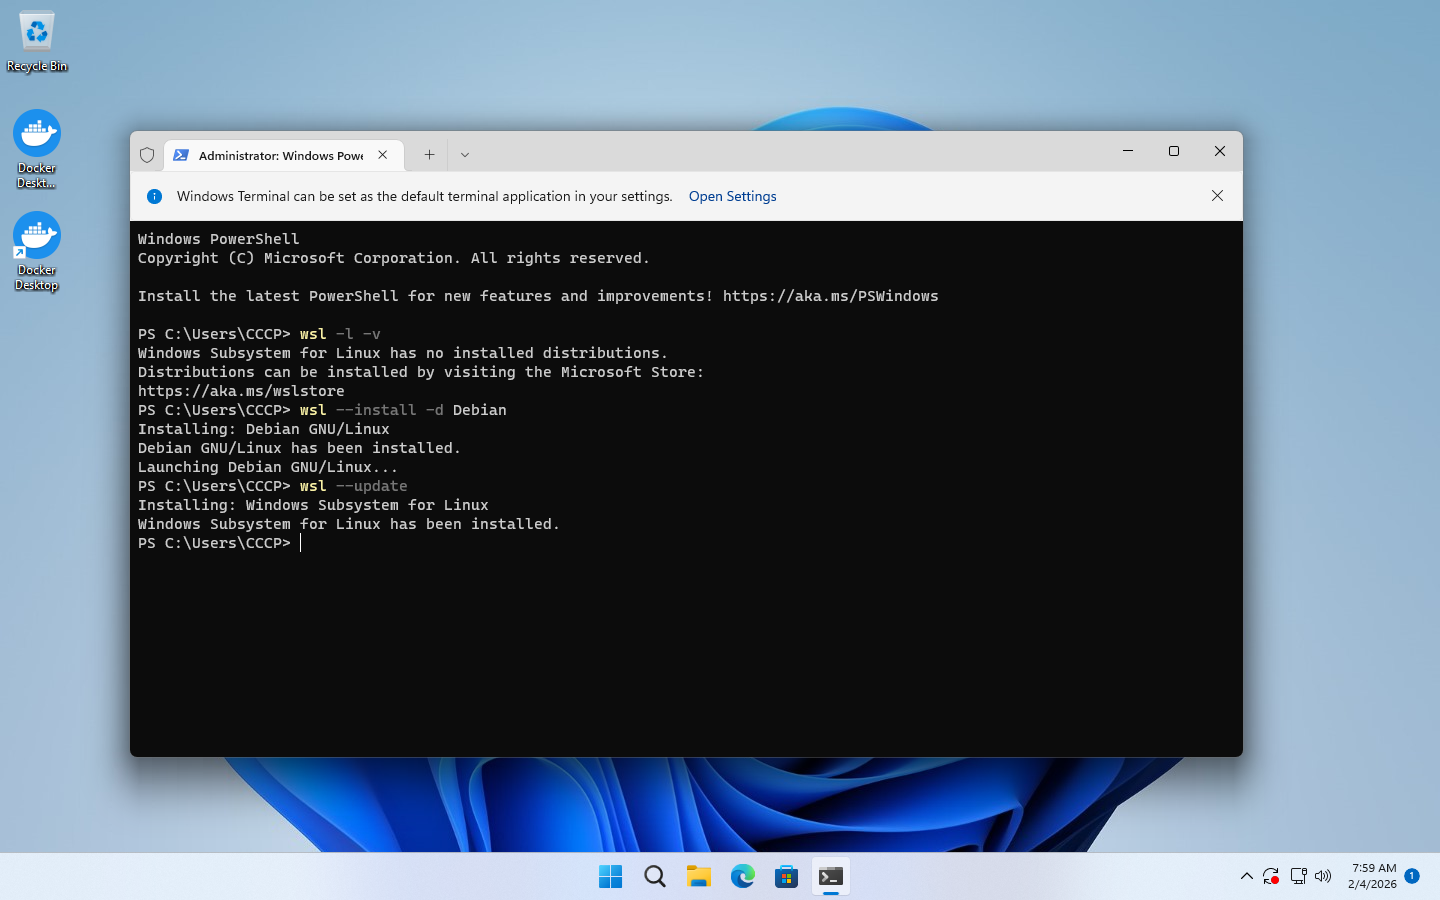Image resolution: width=1440 pixels, height=900 pixels.
Task: Click the Open Settings link
Action: [x=732, y=196]
